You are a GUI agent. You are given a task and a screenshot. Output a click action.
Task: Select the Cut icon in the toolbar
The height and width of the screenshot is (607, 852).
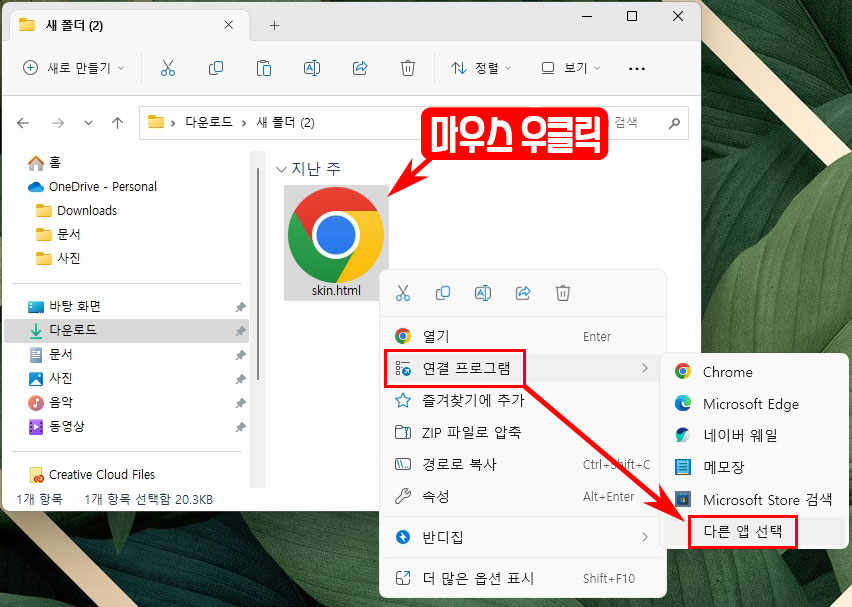click(167, 69)
